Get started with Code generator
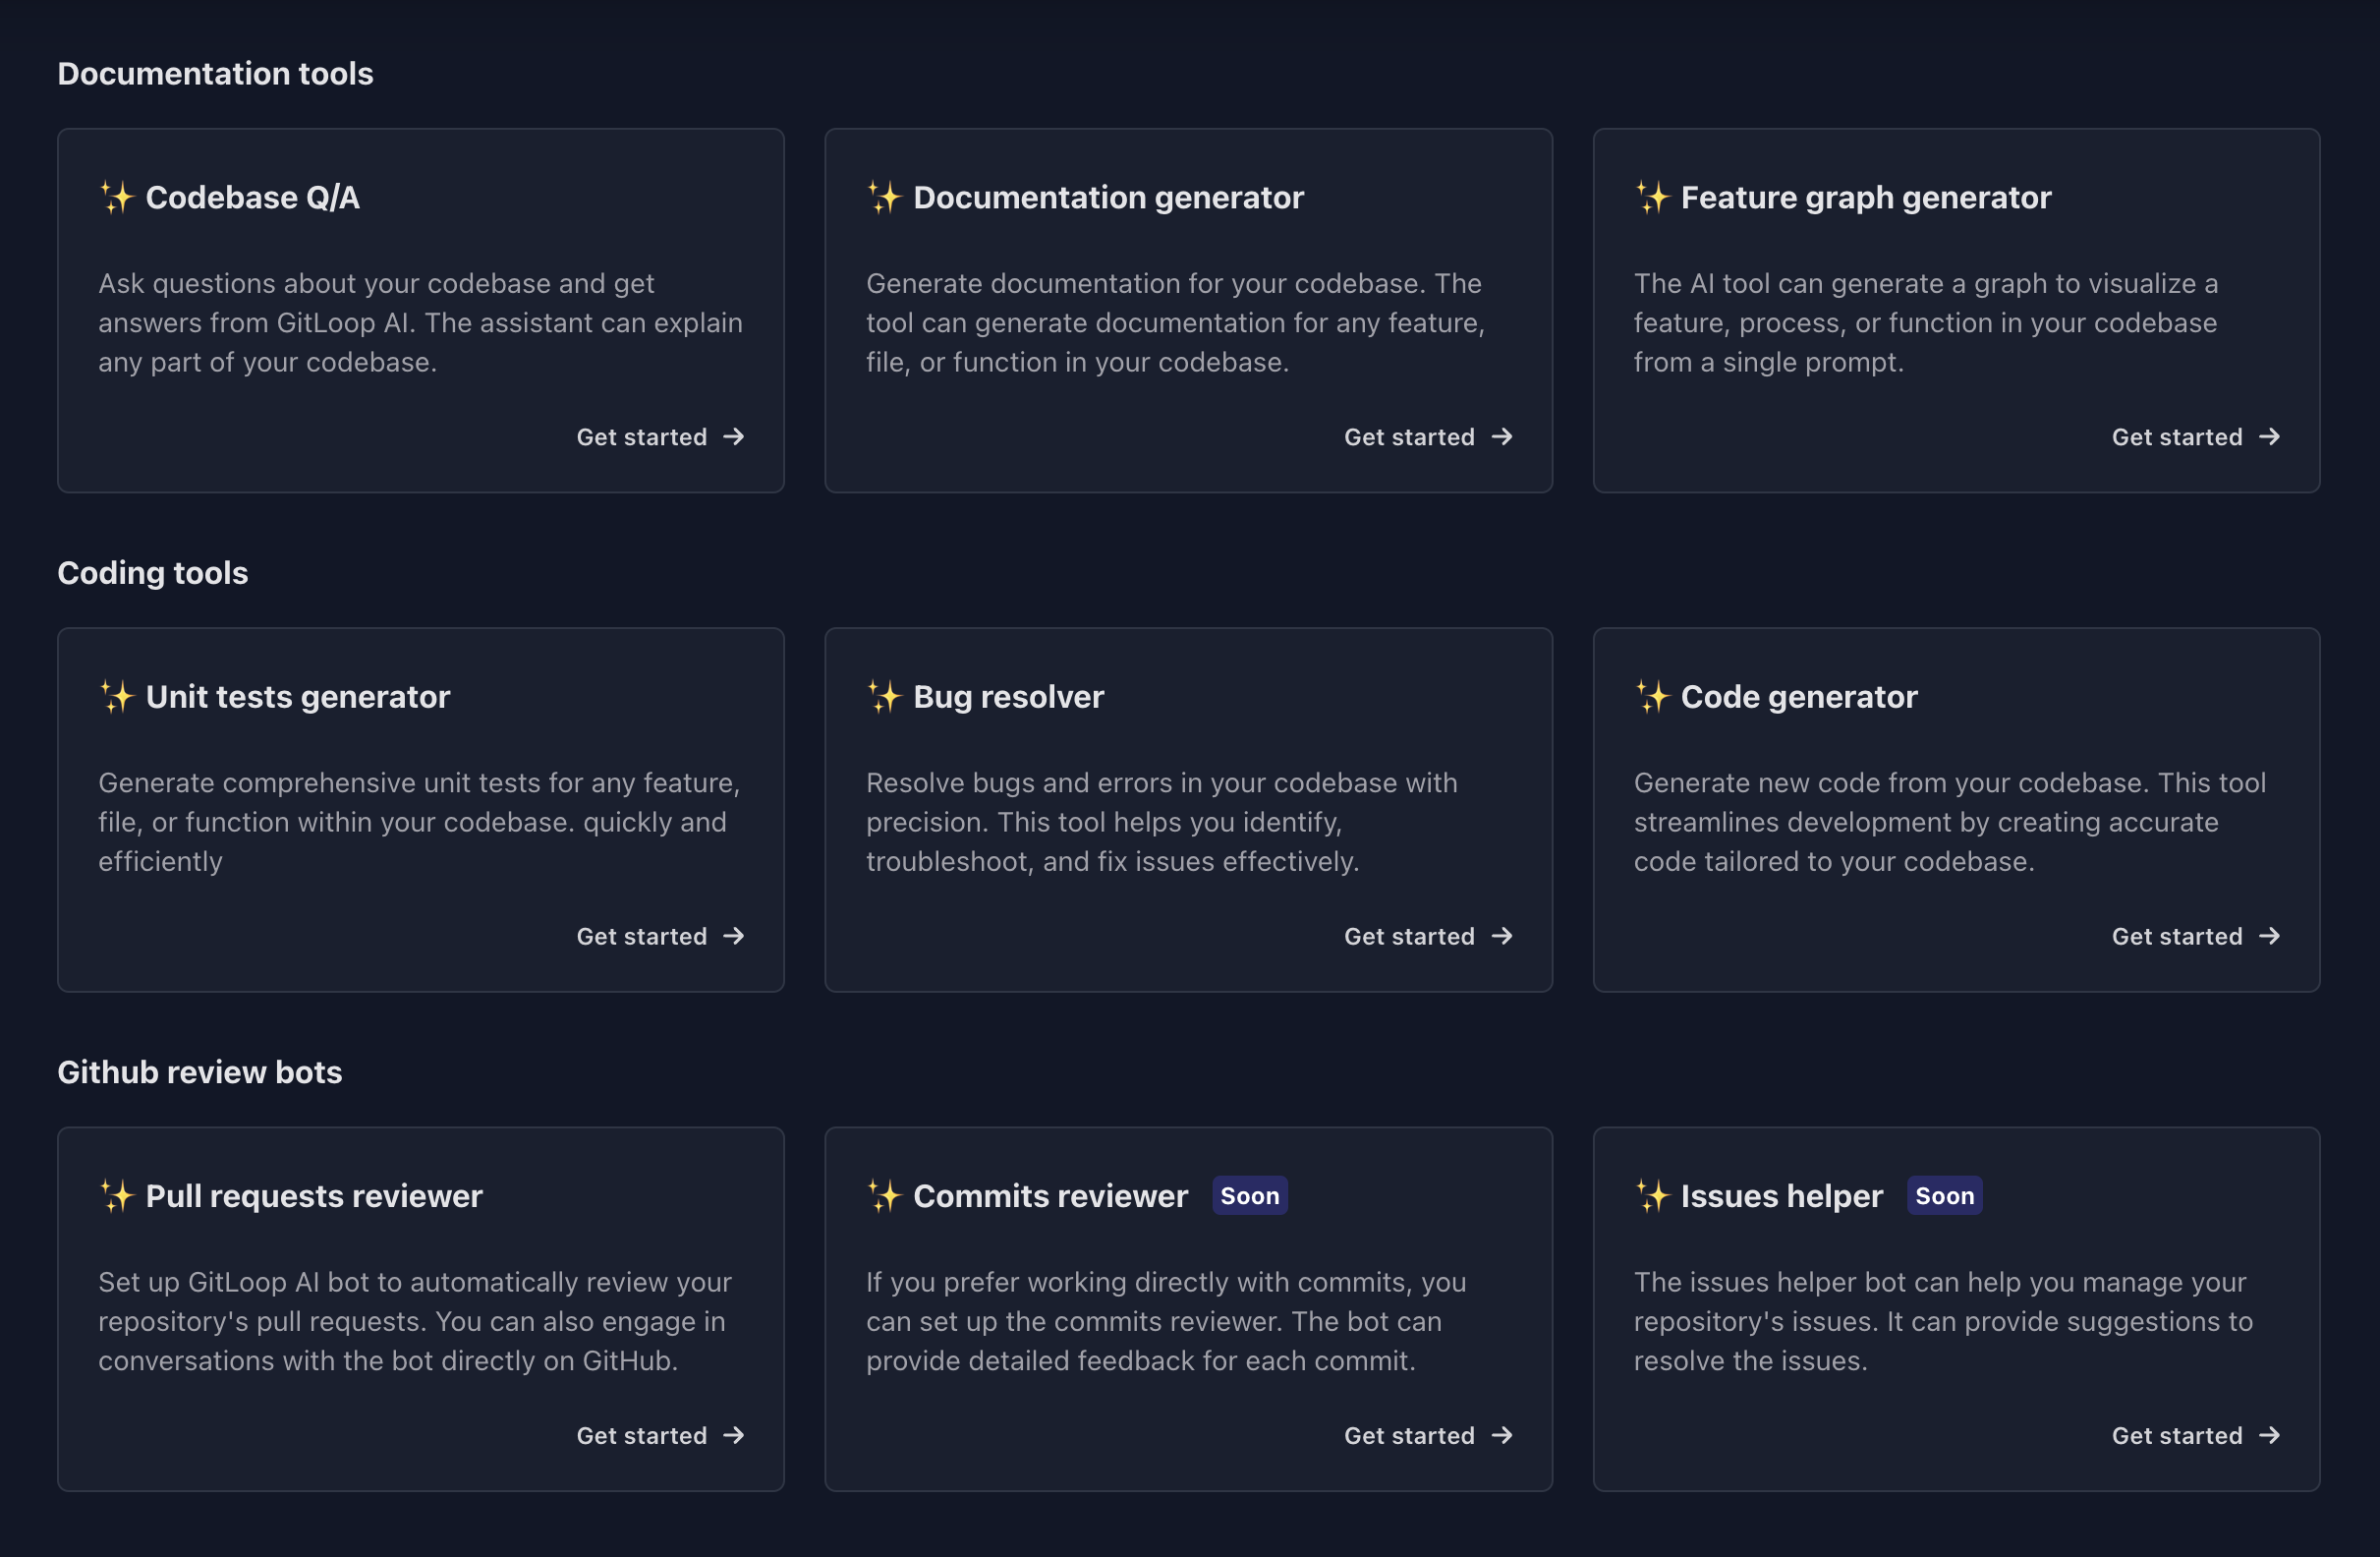 [x=2195, y=936]
